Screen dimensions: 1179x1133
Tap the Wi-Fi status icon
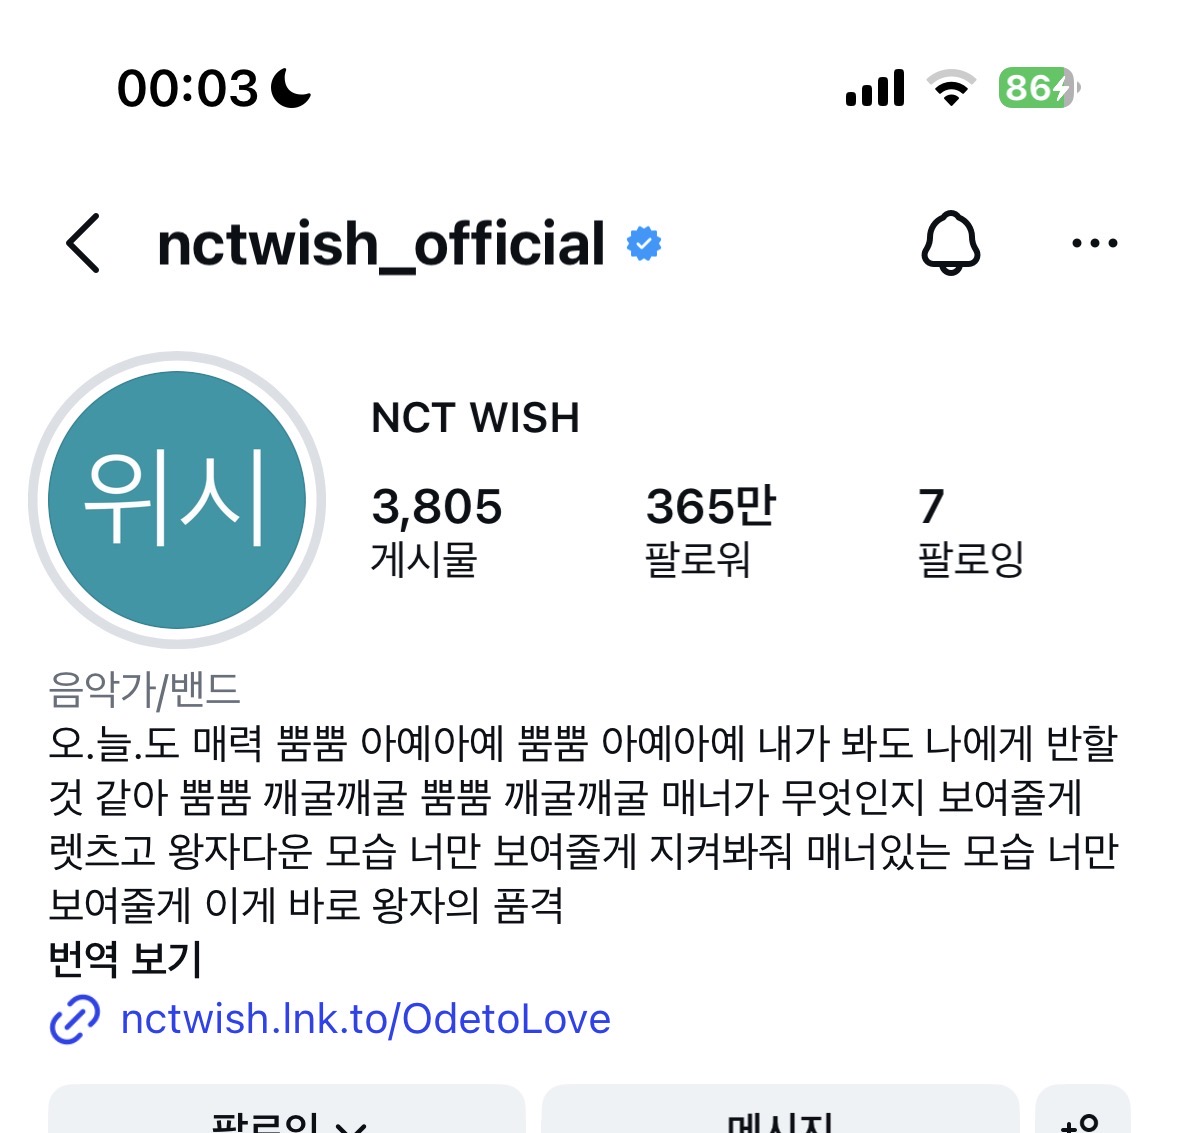[x=951, y=88]
